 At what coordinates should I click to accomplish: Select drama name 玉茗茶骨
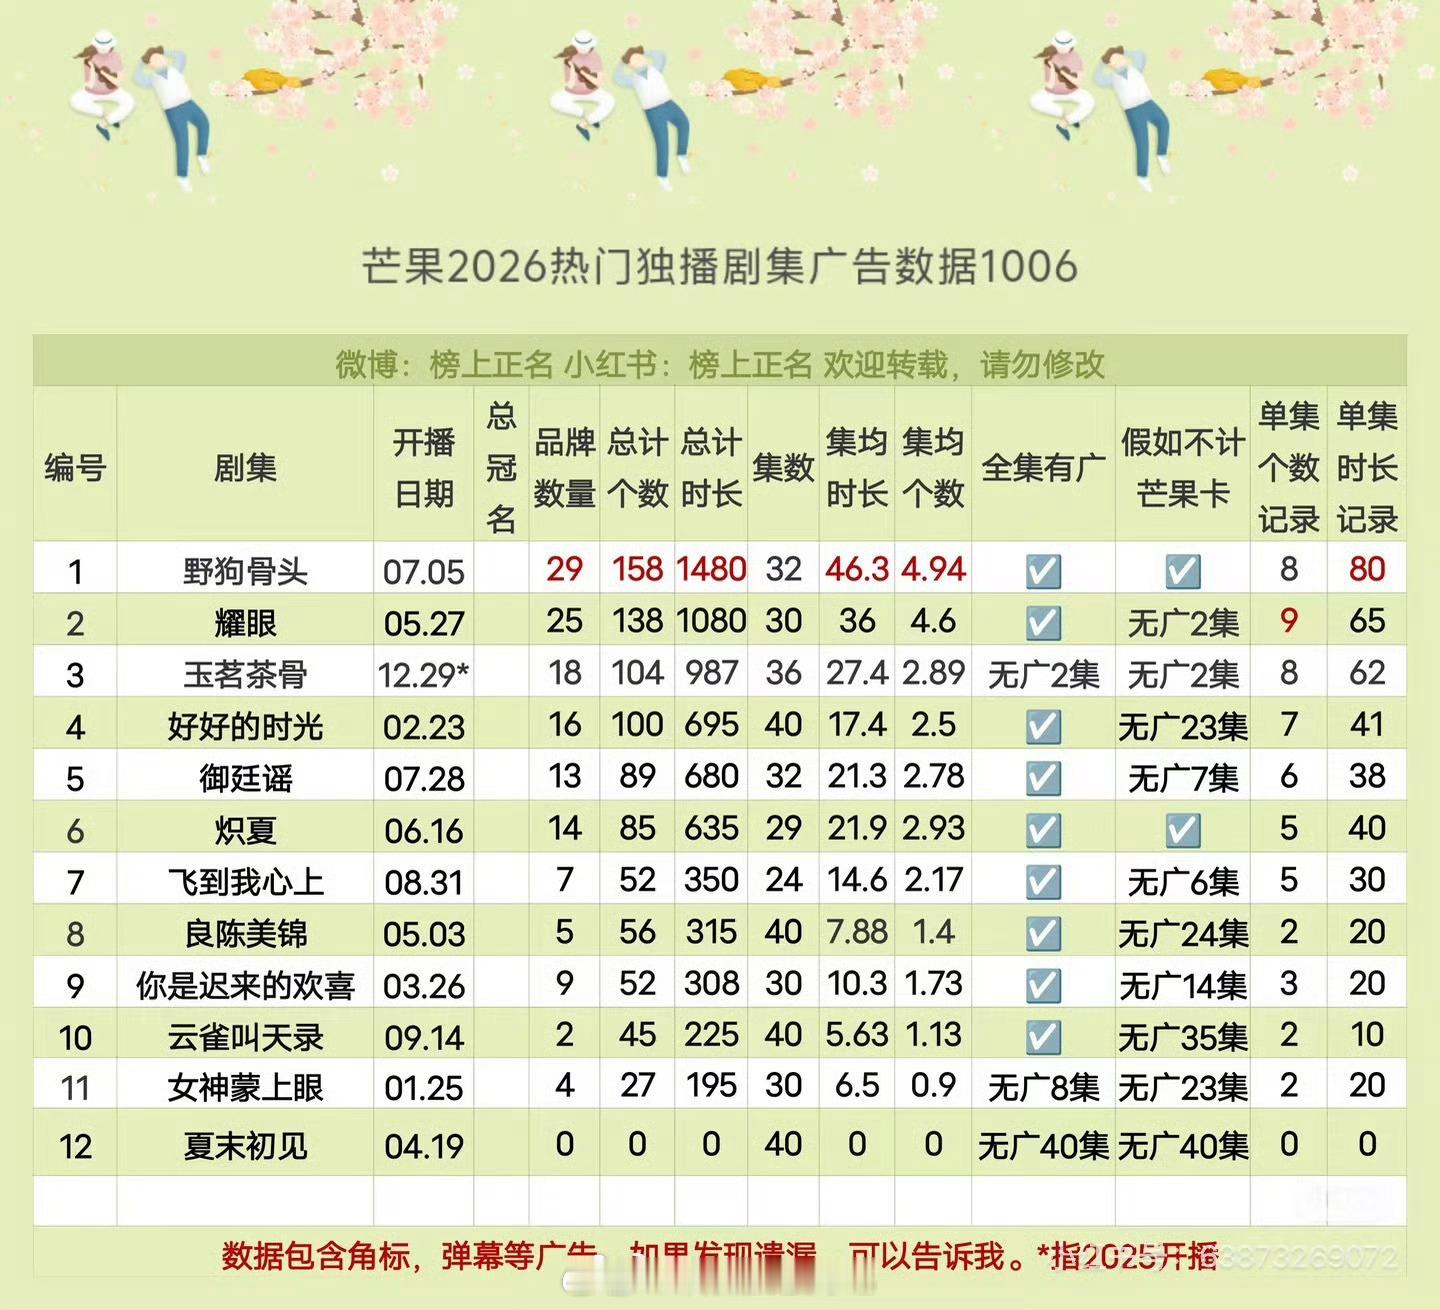coord(245,674)
